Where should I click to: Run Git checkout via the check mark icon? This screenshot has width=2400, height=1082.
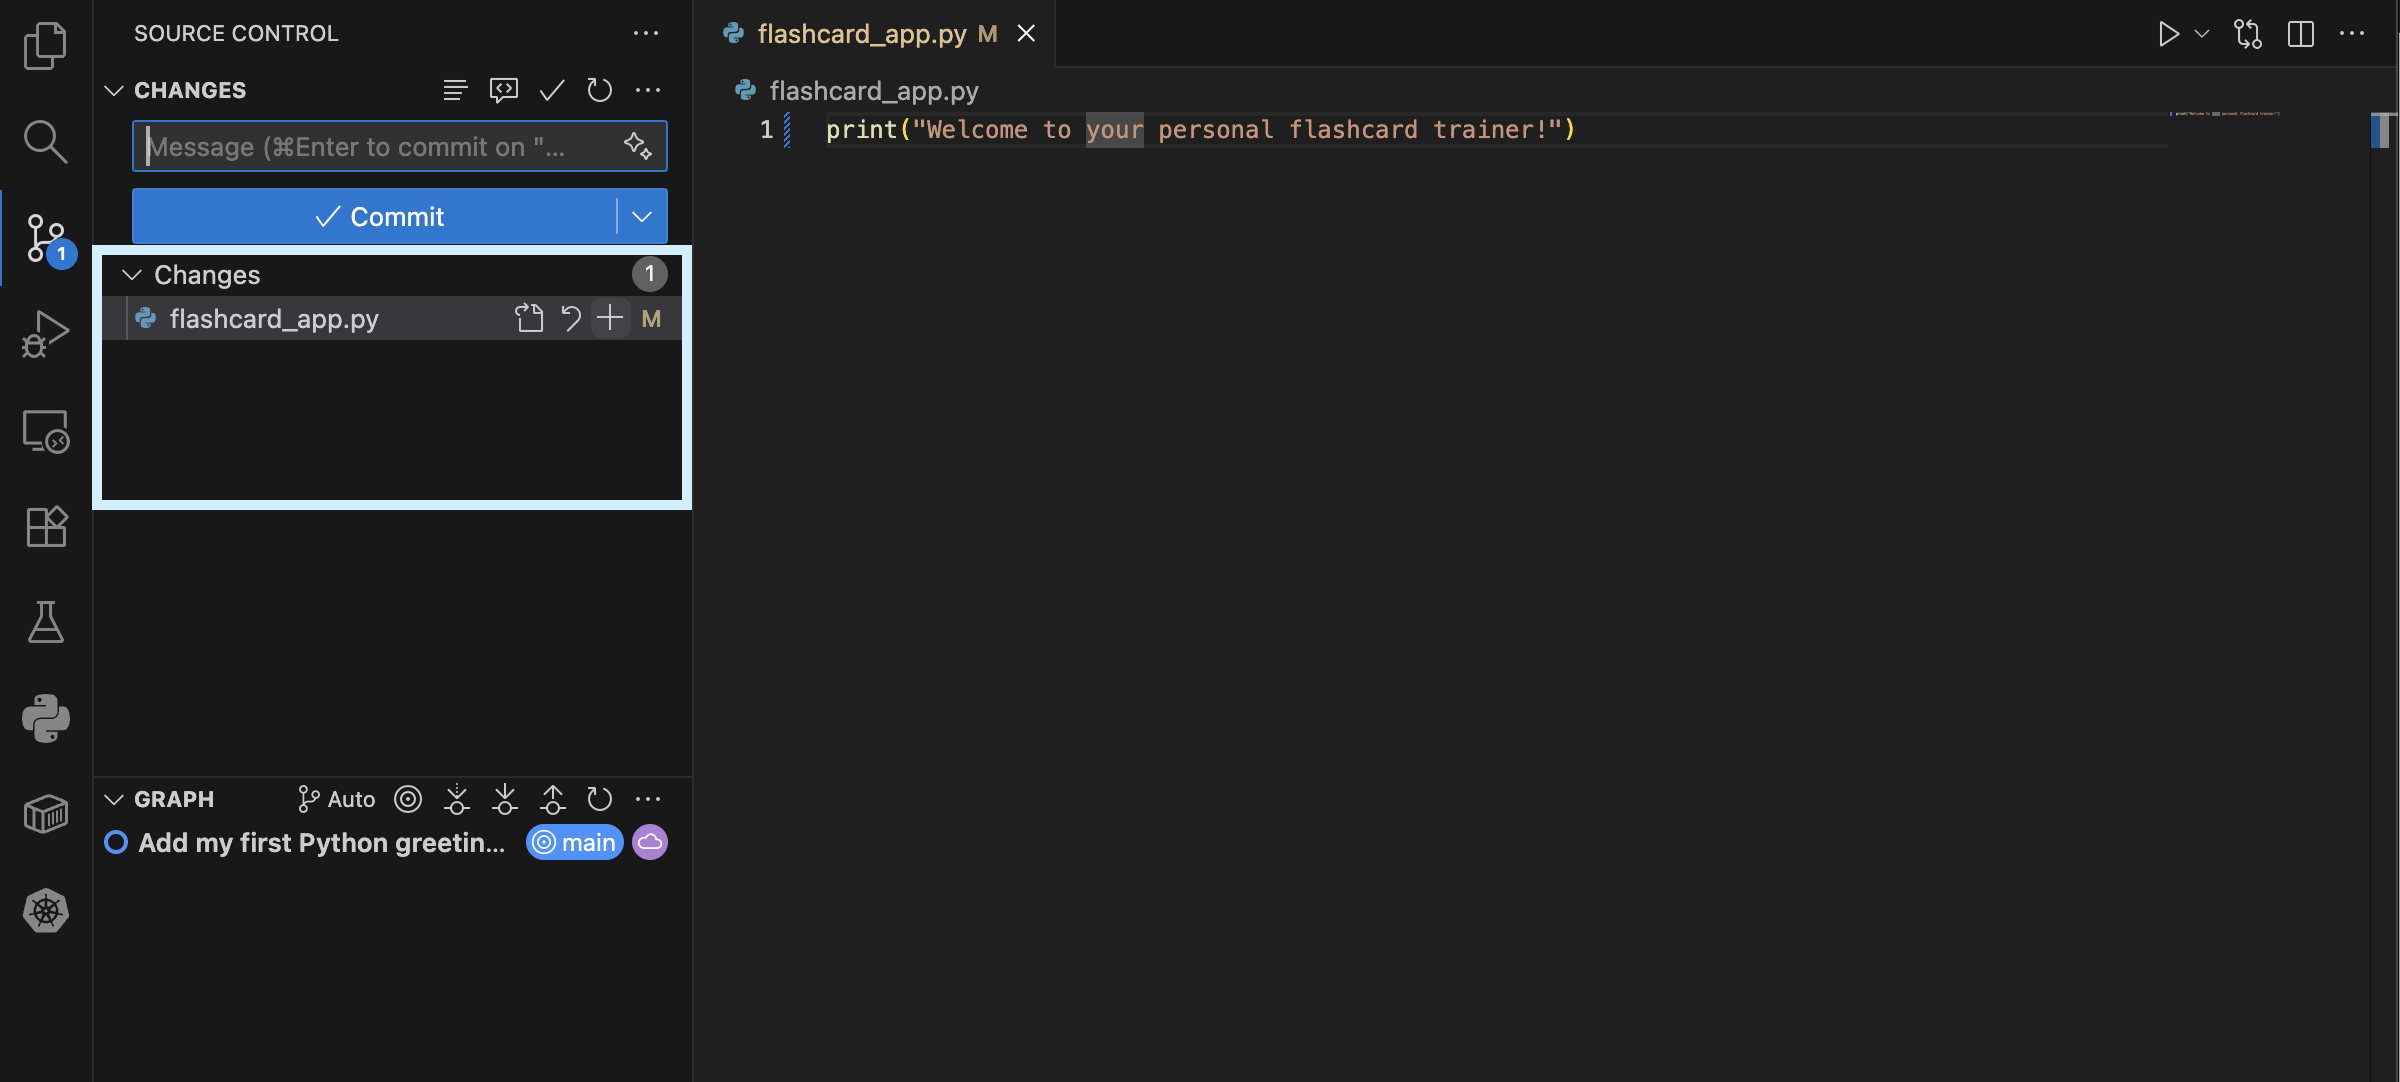(550, 90)
